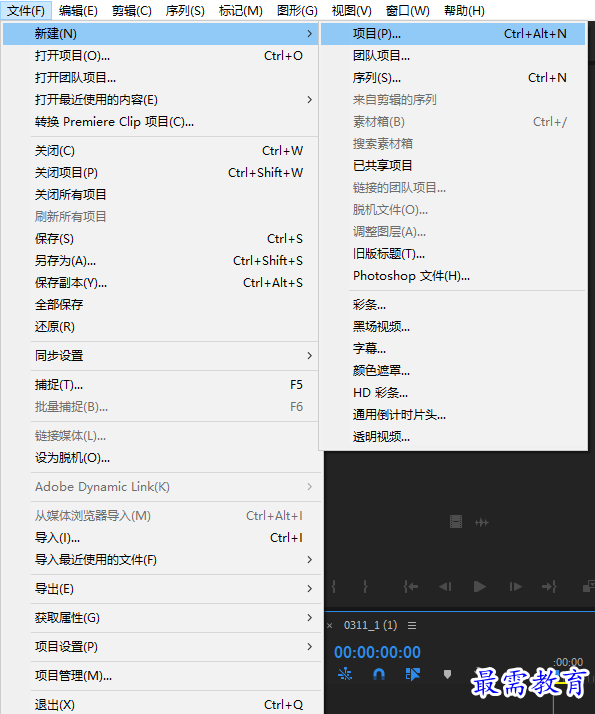Expand 打开最近使用的内容(E) submenu
Viewport: 595px width, 714px height.
click(310, 99)
